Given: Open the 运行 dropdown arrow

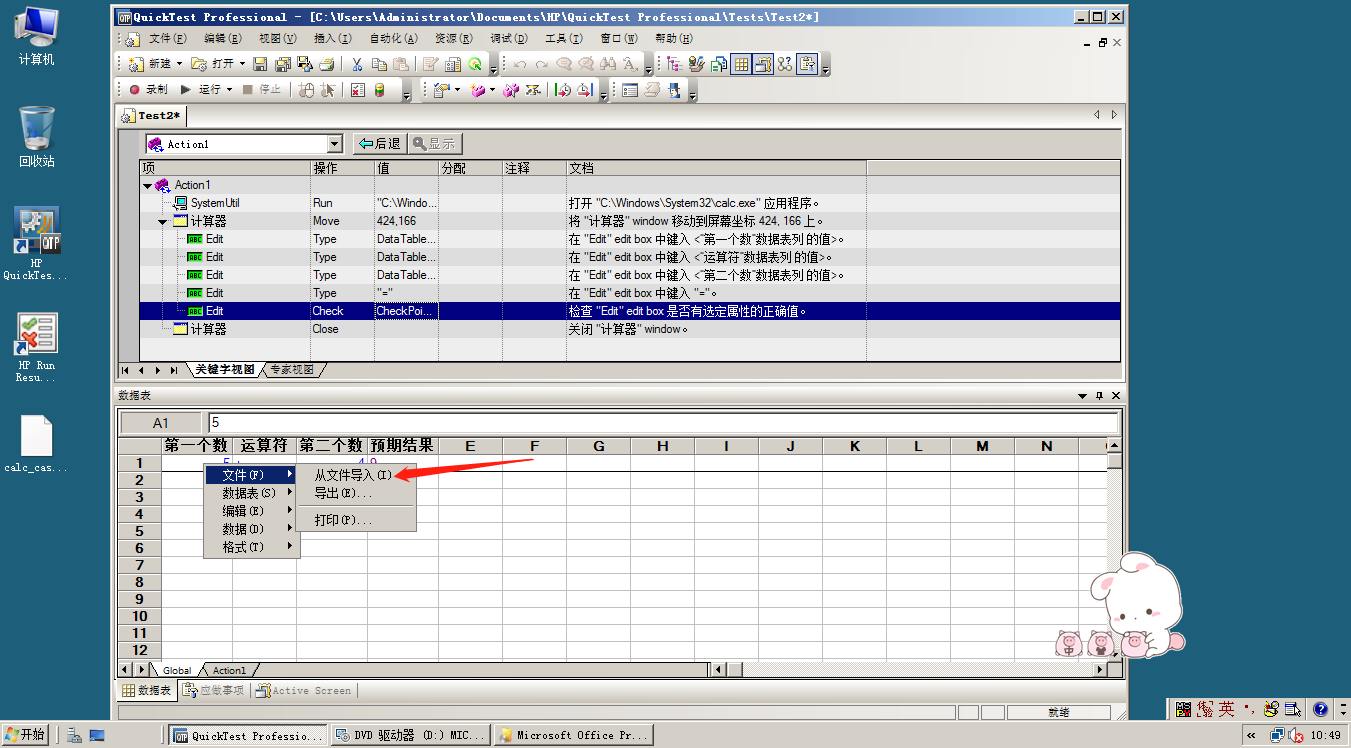Looking at the screenshot, I should pos(229,90).
